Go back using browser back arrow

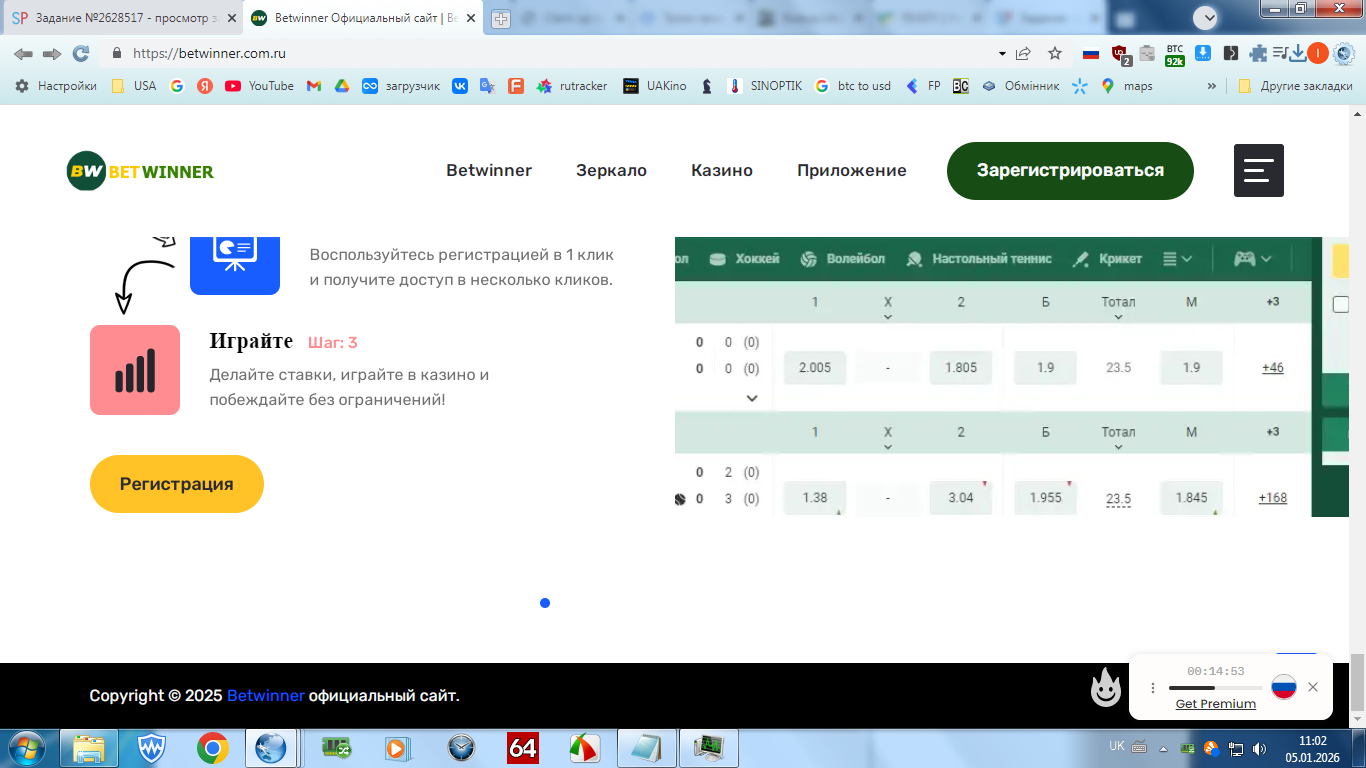[x=23, y=54]
